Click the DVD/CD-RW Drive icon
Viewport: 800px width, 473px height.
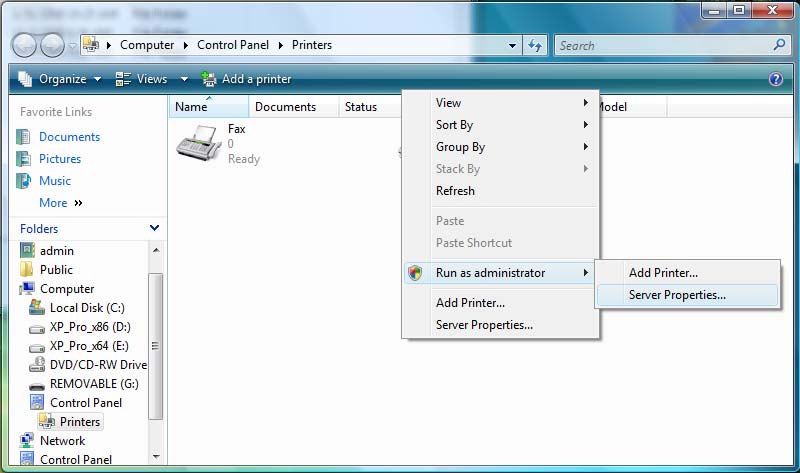pyautogui.click(x=37, y=364)
